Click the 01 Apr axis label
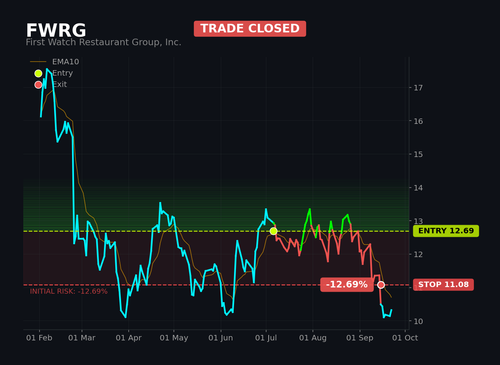Screen dimensions: 500x365 click(x=129, y=338)
